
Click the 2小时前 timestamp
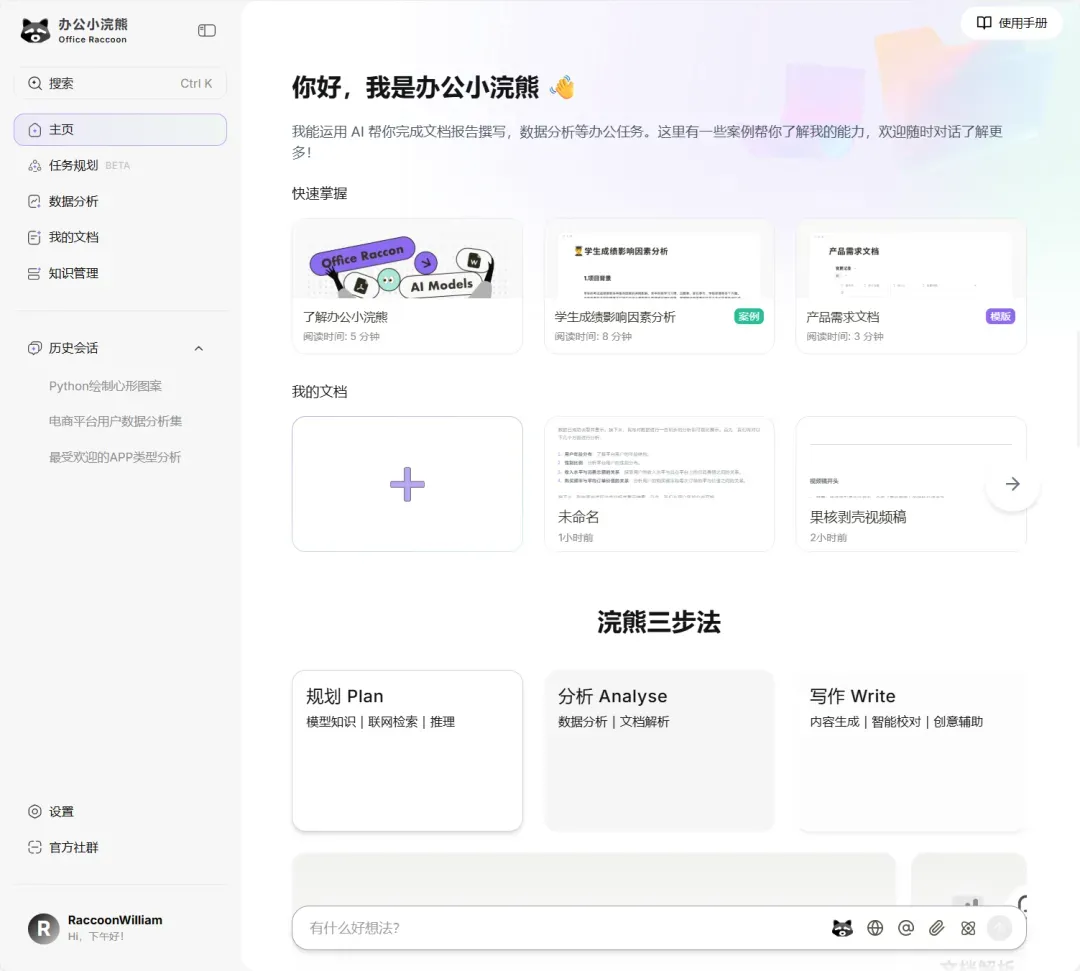point(829,537)
